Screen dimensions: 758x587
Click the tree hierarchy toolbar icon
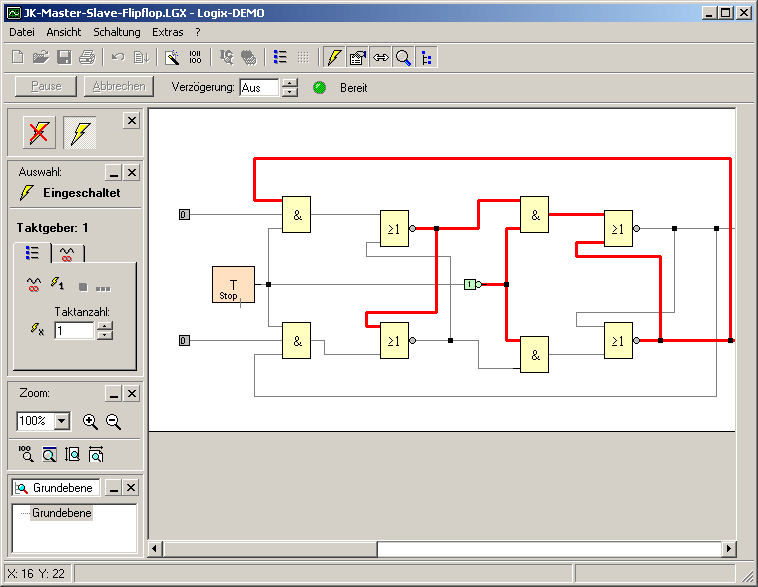[x=427, y=58]
